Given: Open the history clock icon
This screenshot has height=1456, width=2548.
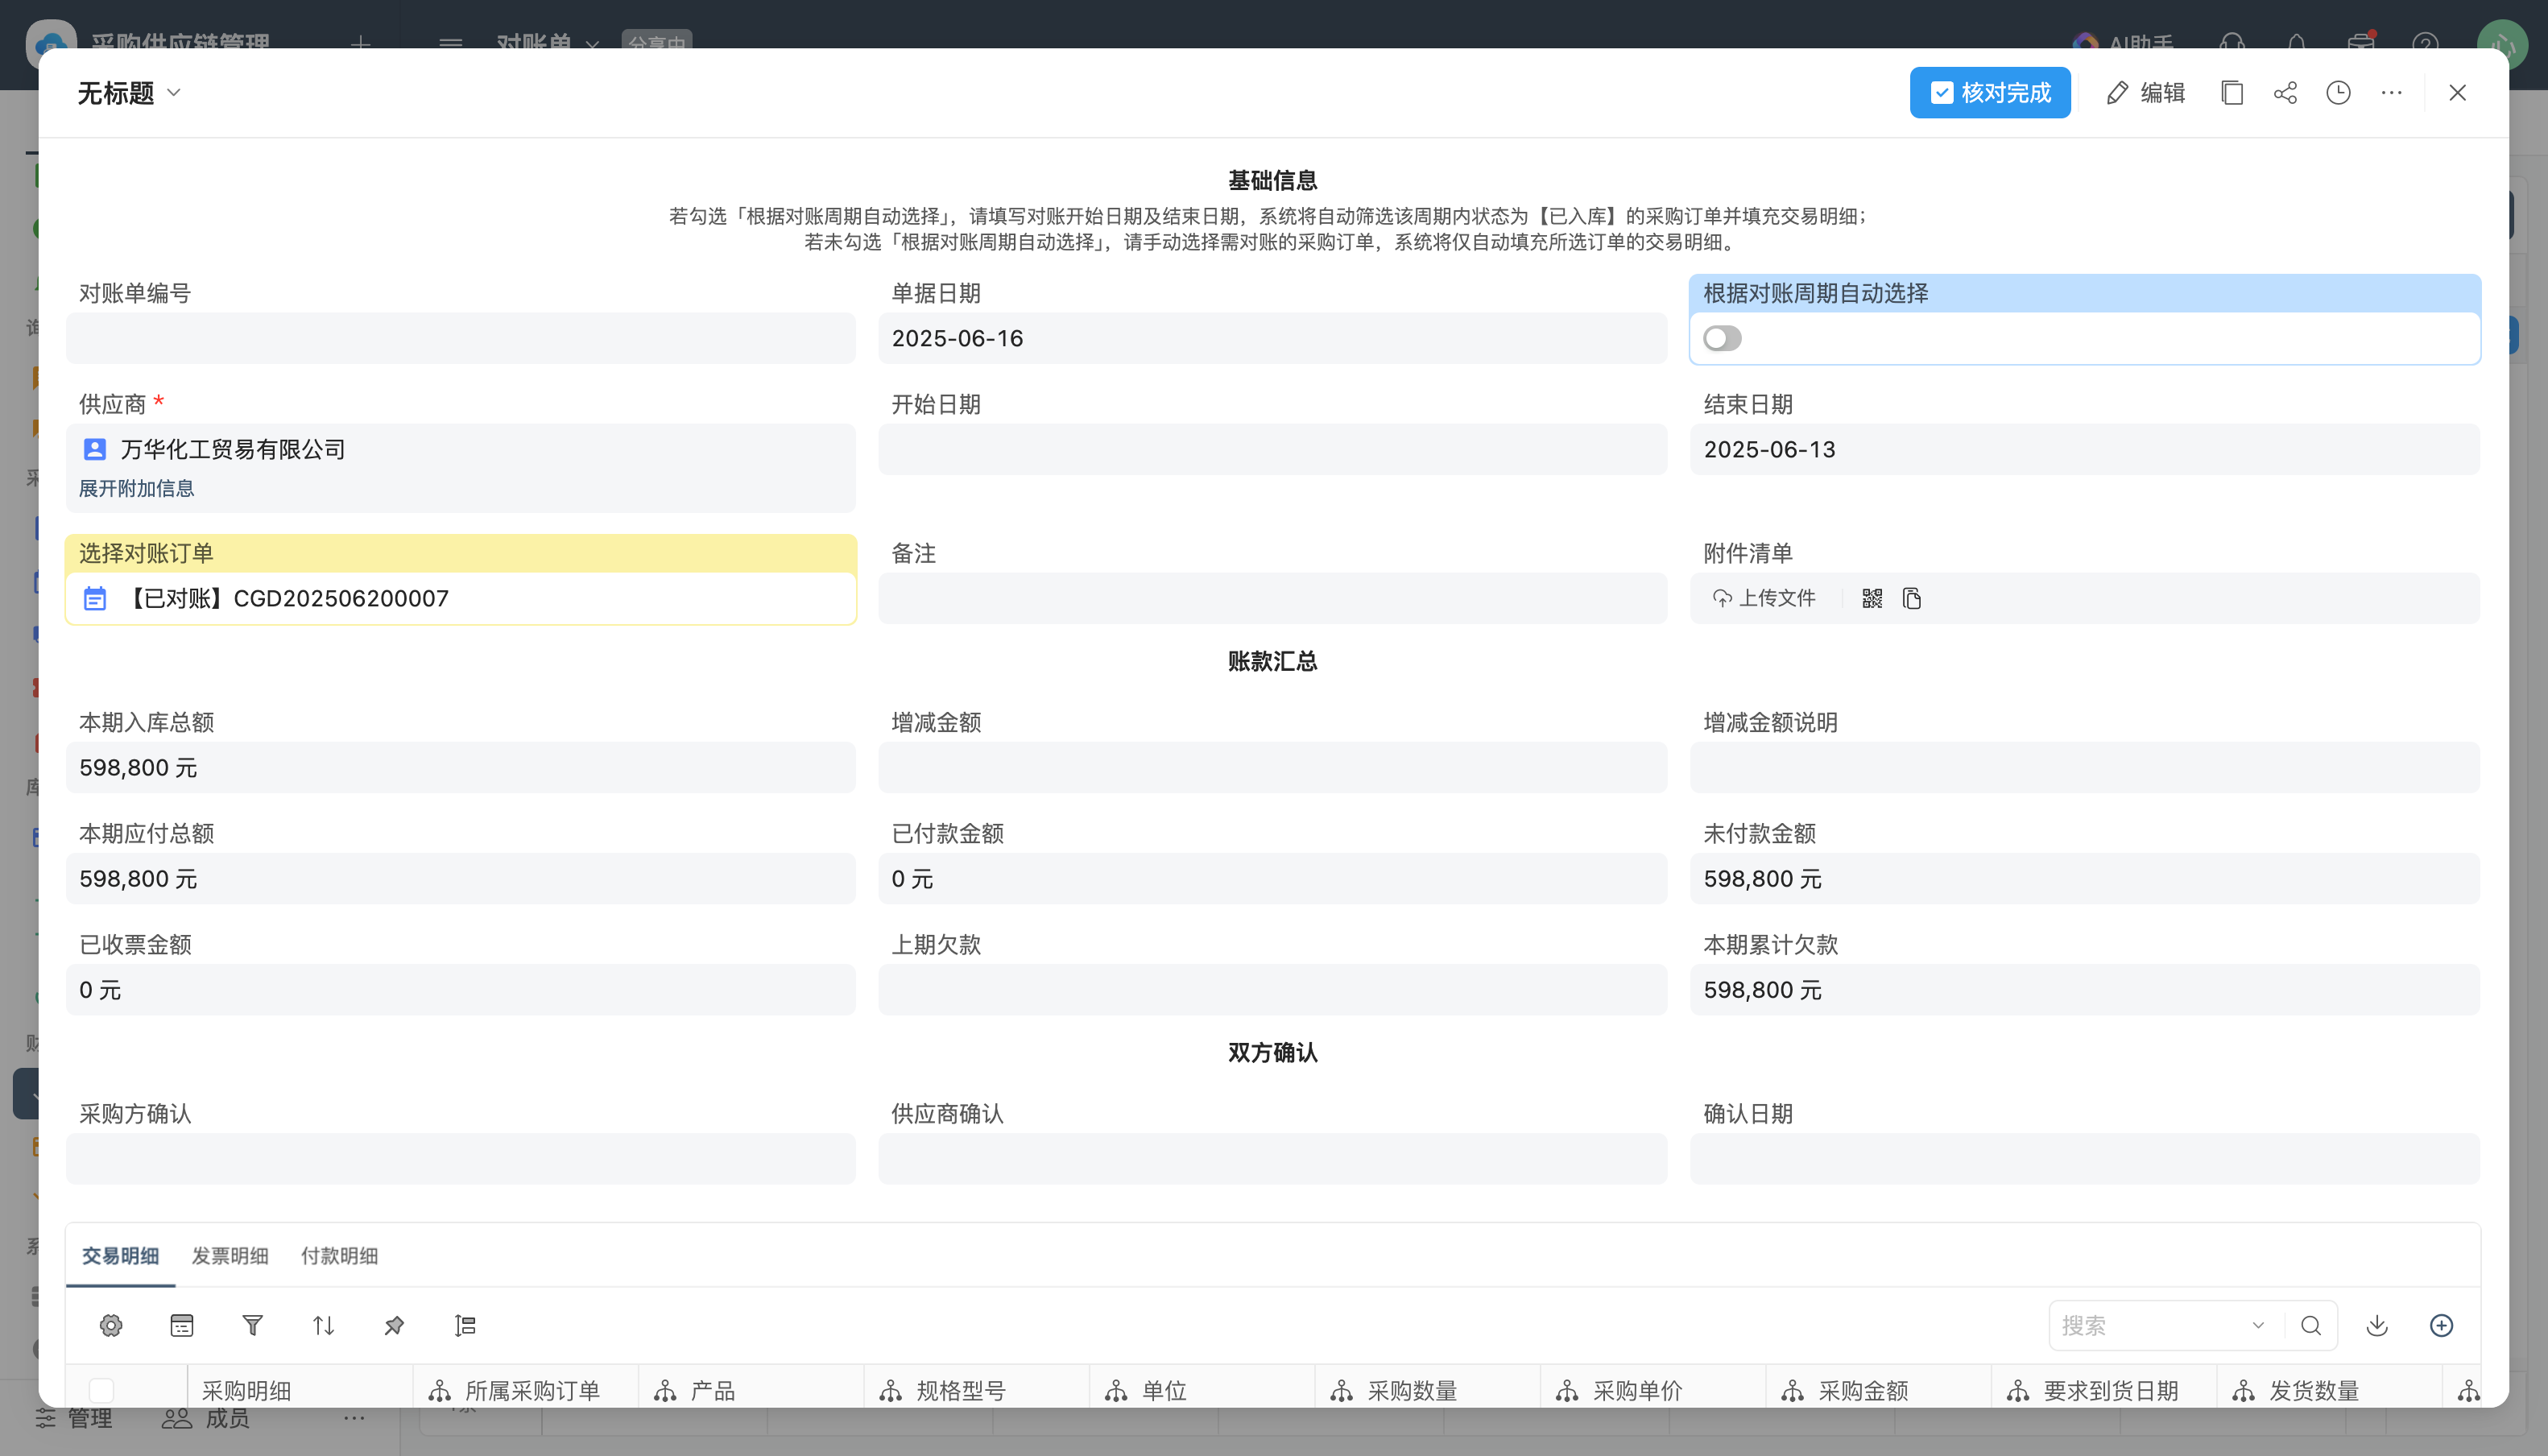Looking at the screenshot, I should [2338, 93].
